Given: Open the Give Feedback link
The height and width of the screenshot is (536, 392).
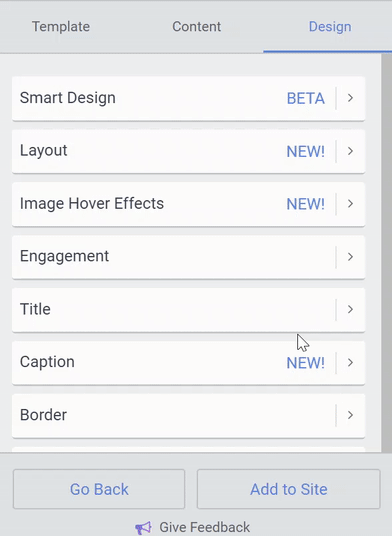Looking at the screenshot, I should [204, 527].
